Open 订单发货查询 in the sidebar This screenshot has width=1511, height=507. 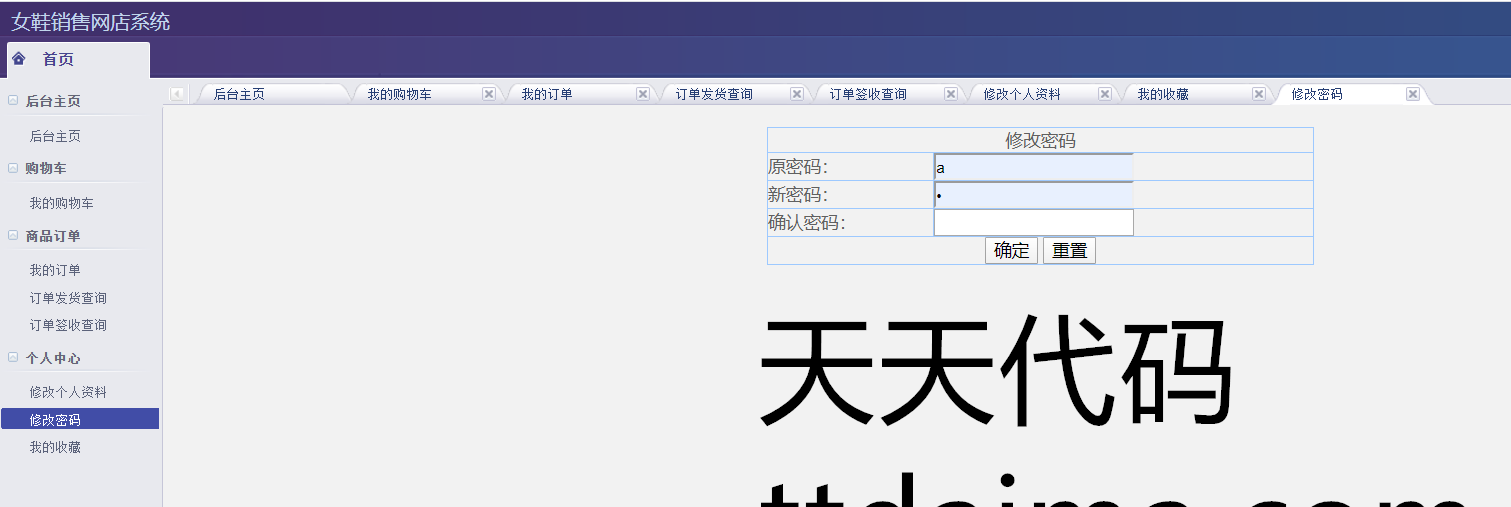(68, 298)
